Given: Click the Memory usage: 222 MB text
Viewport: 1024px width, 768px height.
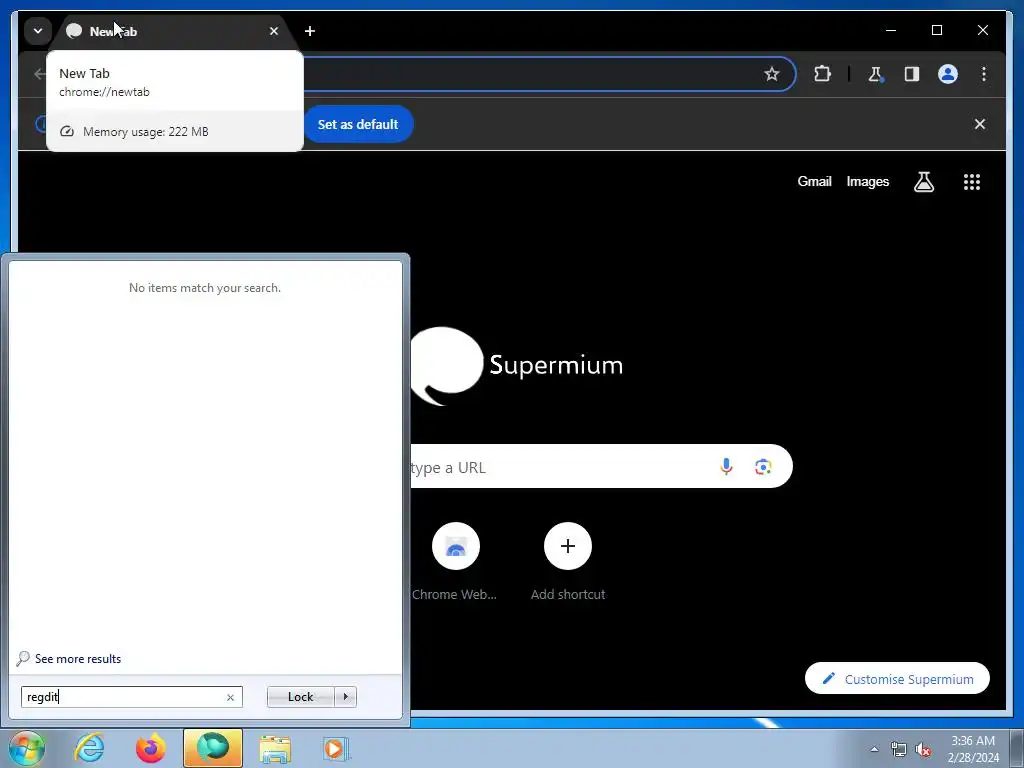Looking at the screenshot, I should point(146,131).
